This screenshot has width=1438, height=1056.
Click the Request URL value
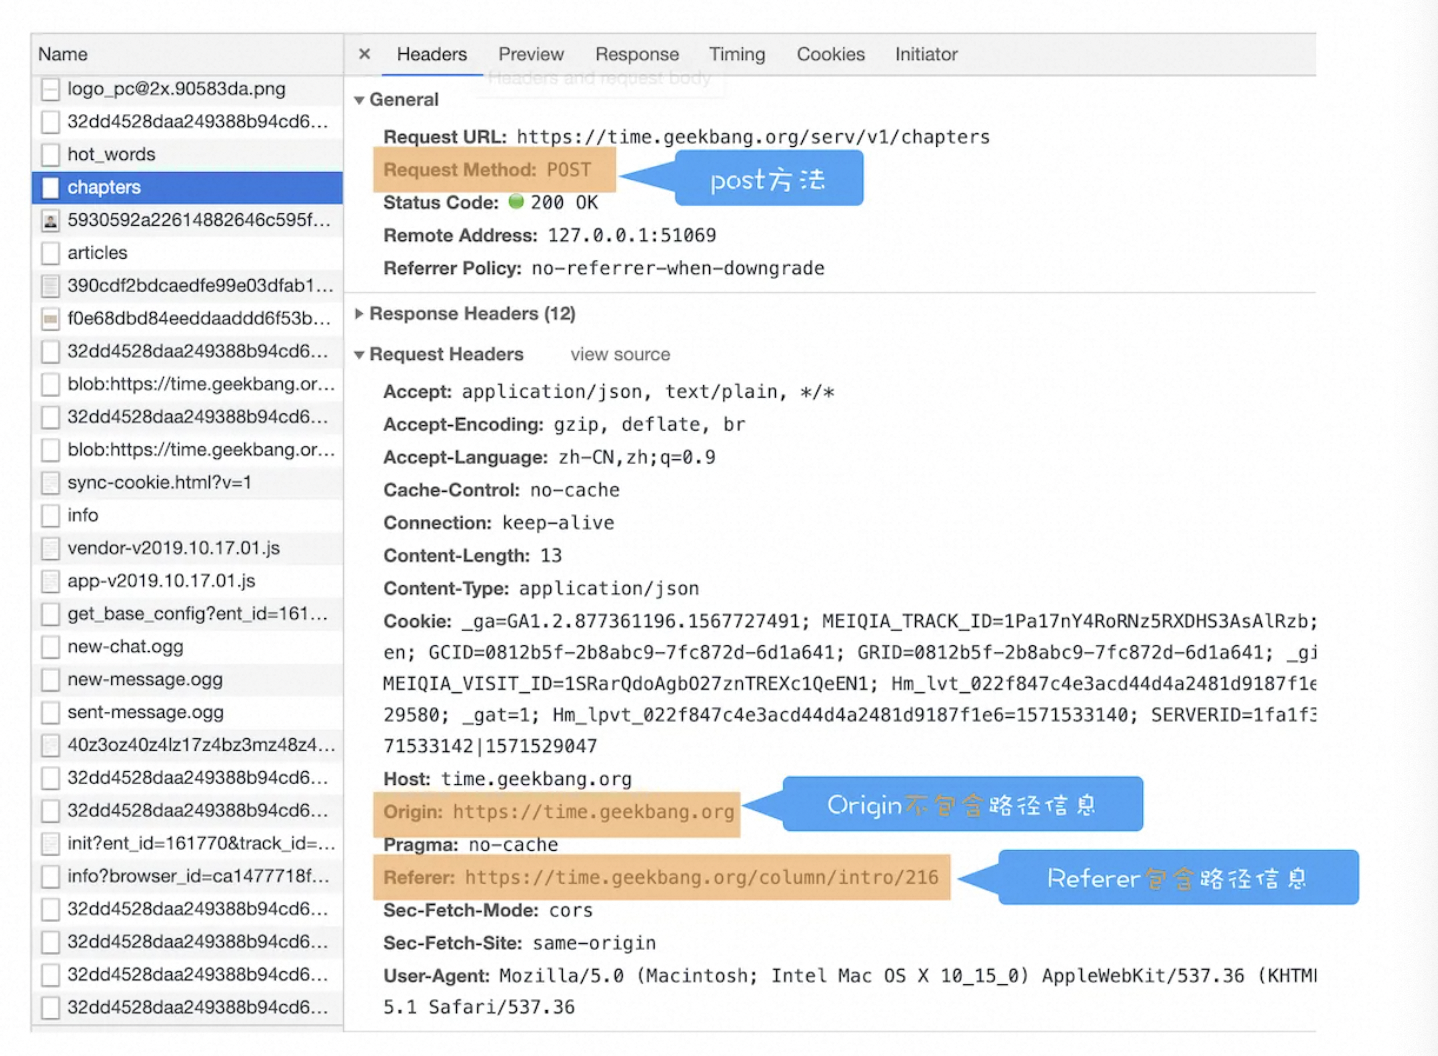pos(753,137)
